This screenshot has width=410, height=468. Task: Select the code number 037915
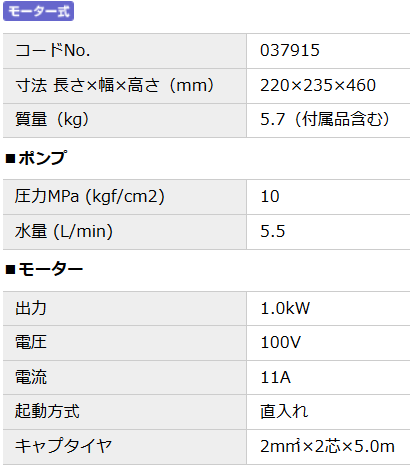tap(290, 51)
